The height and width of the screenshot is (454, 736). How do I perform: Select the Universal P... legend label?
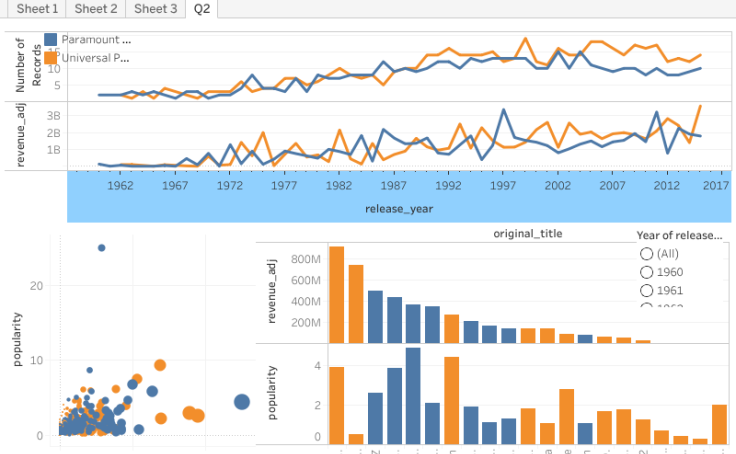[95, 58]
